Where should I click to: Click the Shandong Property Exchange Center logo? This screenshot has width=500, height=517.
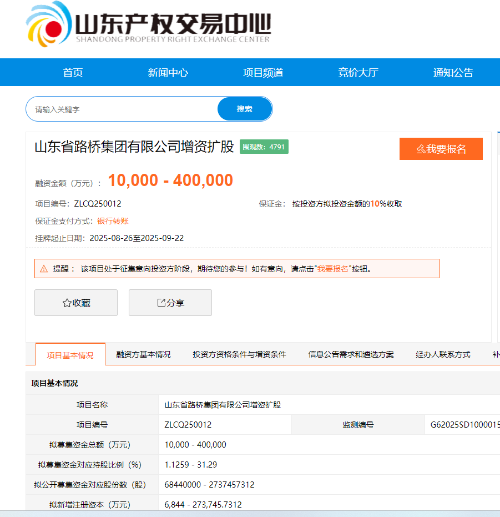pos(149,25)
